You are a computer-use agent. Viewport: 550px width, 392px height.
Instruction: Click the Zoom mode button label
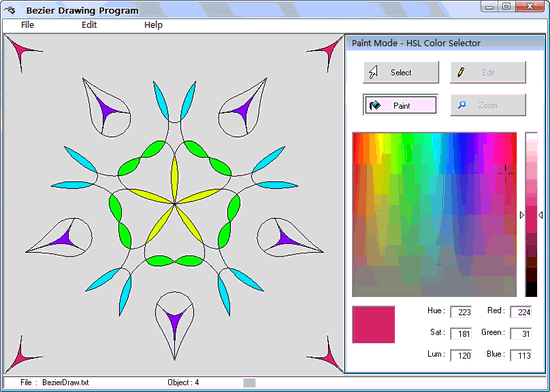click(488, 105)
